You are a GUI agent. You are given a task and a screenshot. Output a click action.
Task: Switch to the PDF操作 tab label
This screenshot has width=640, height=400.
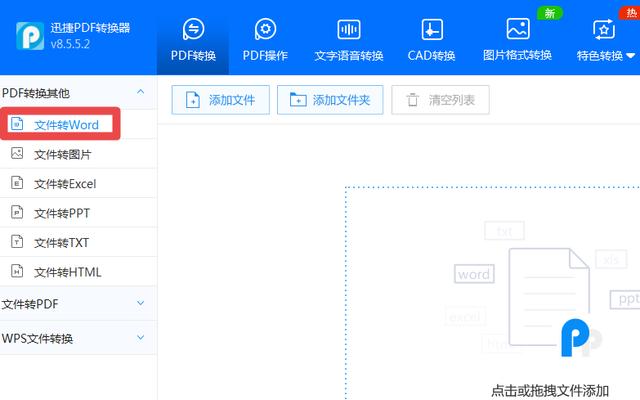(x=265, y=56)
